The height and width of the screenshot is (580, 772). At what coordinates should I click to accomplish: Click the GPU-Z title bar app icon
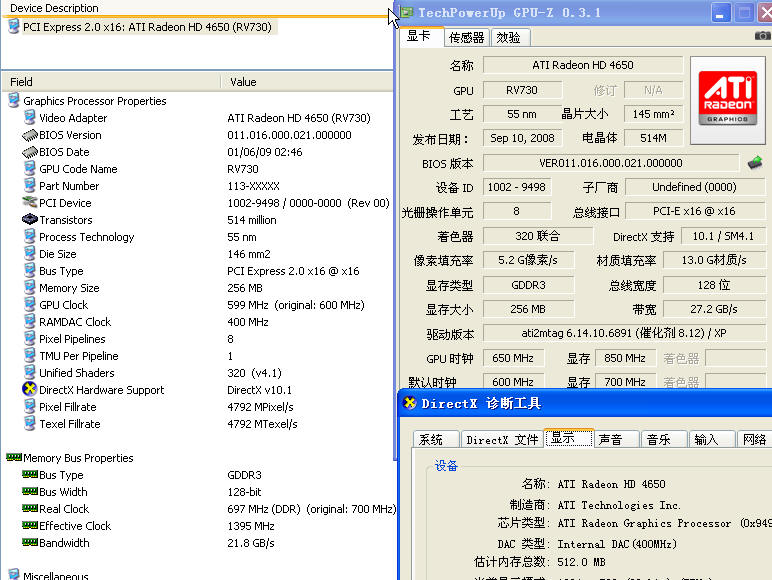point(406,13)
